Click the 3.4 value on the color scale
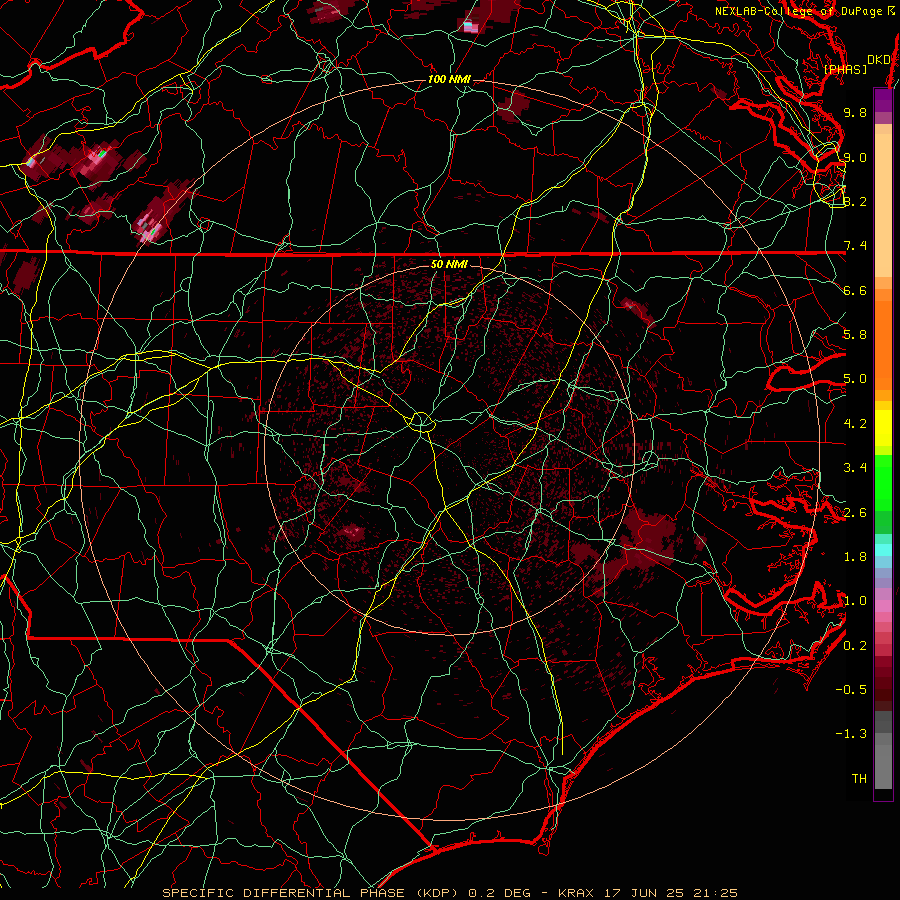Image resolution: width=900 pixels, height=900 pixels. coord(855,468)
